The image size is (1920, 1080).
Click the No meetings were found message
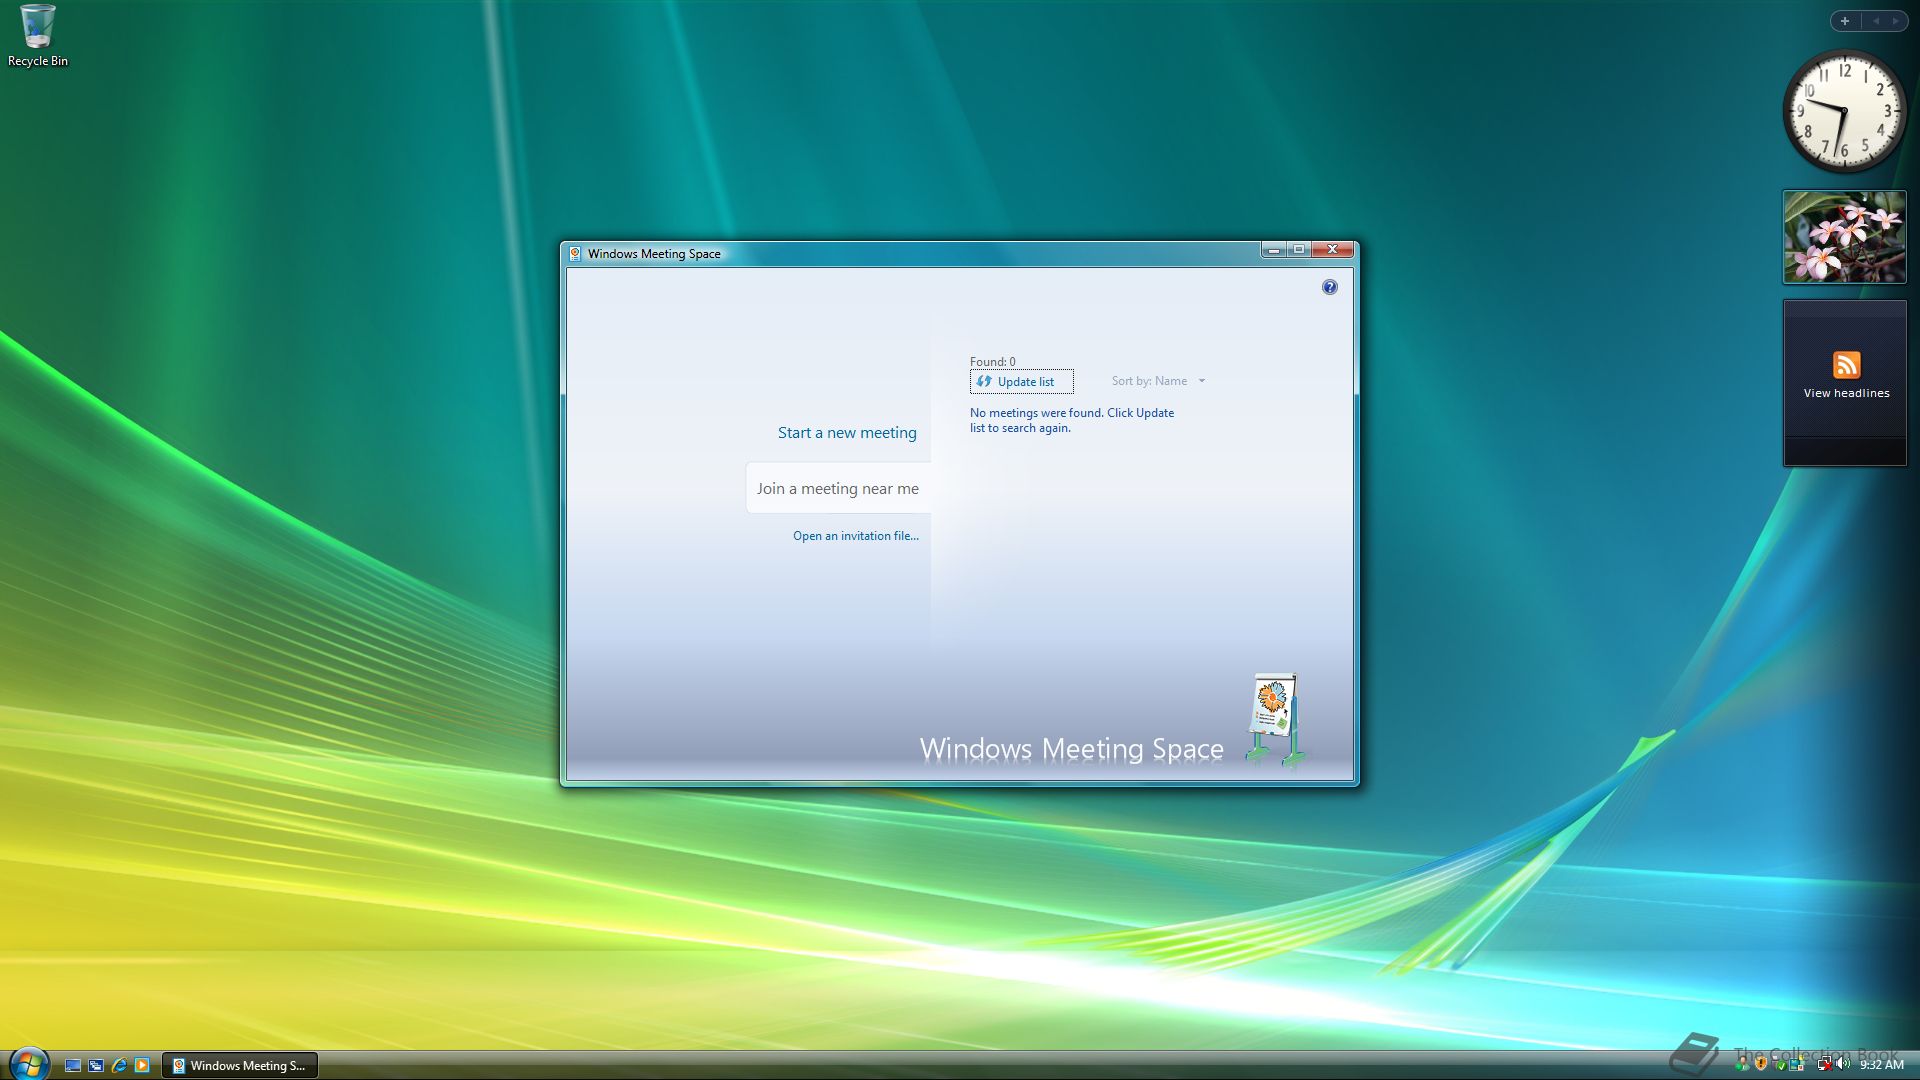pos(1072,420)
